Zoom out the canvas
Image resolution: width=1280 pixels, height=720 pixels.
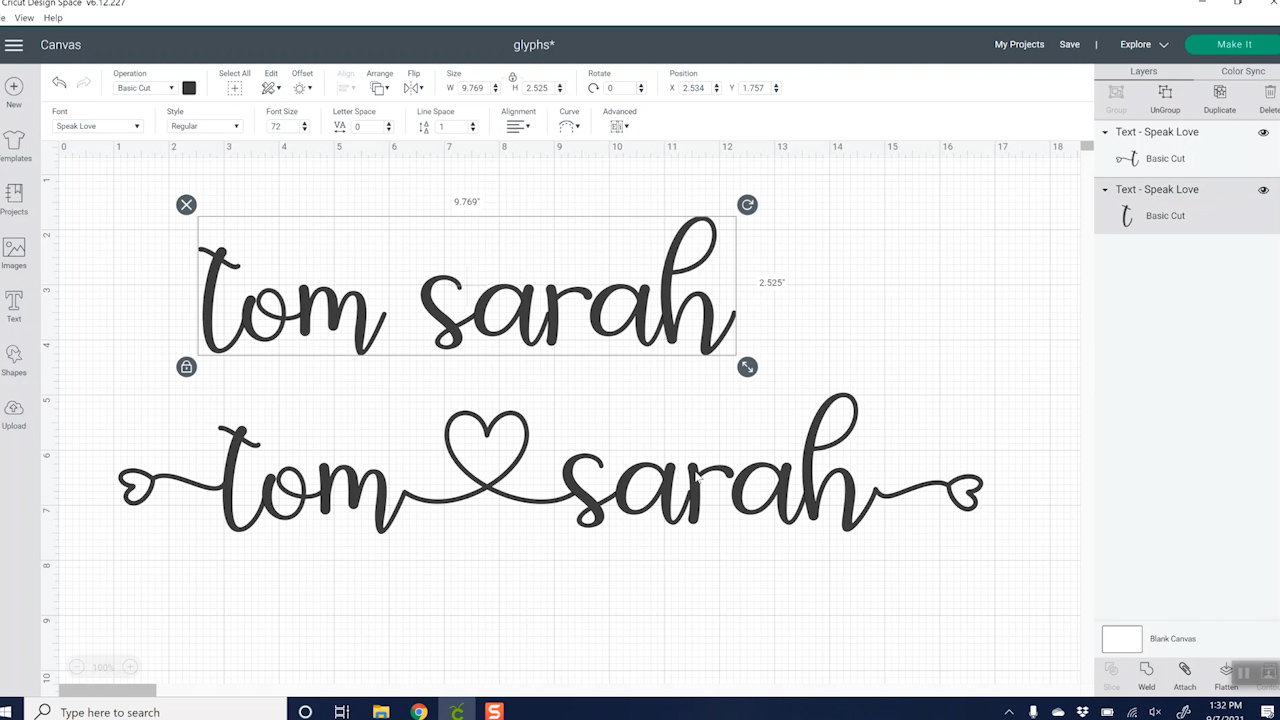tap(76, 667)
